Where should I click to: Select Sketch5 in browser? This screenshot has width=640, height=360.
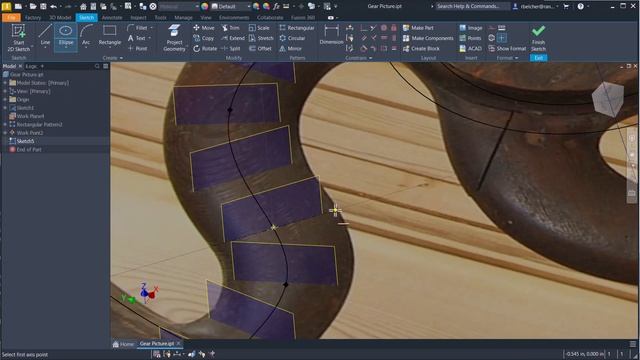pos(22,141)
